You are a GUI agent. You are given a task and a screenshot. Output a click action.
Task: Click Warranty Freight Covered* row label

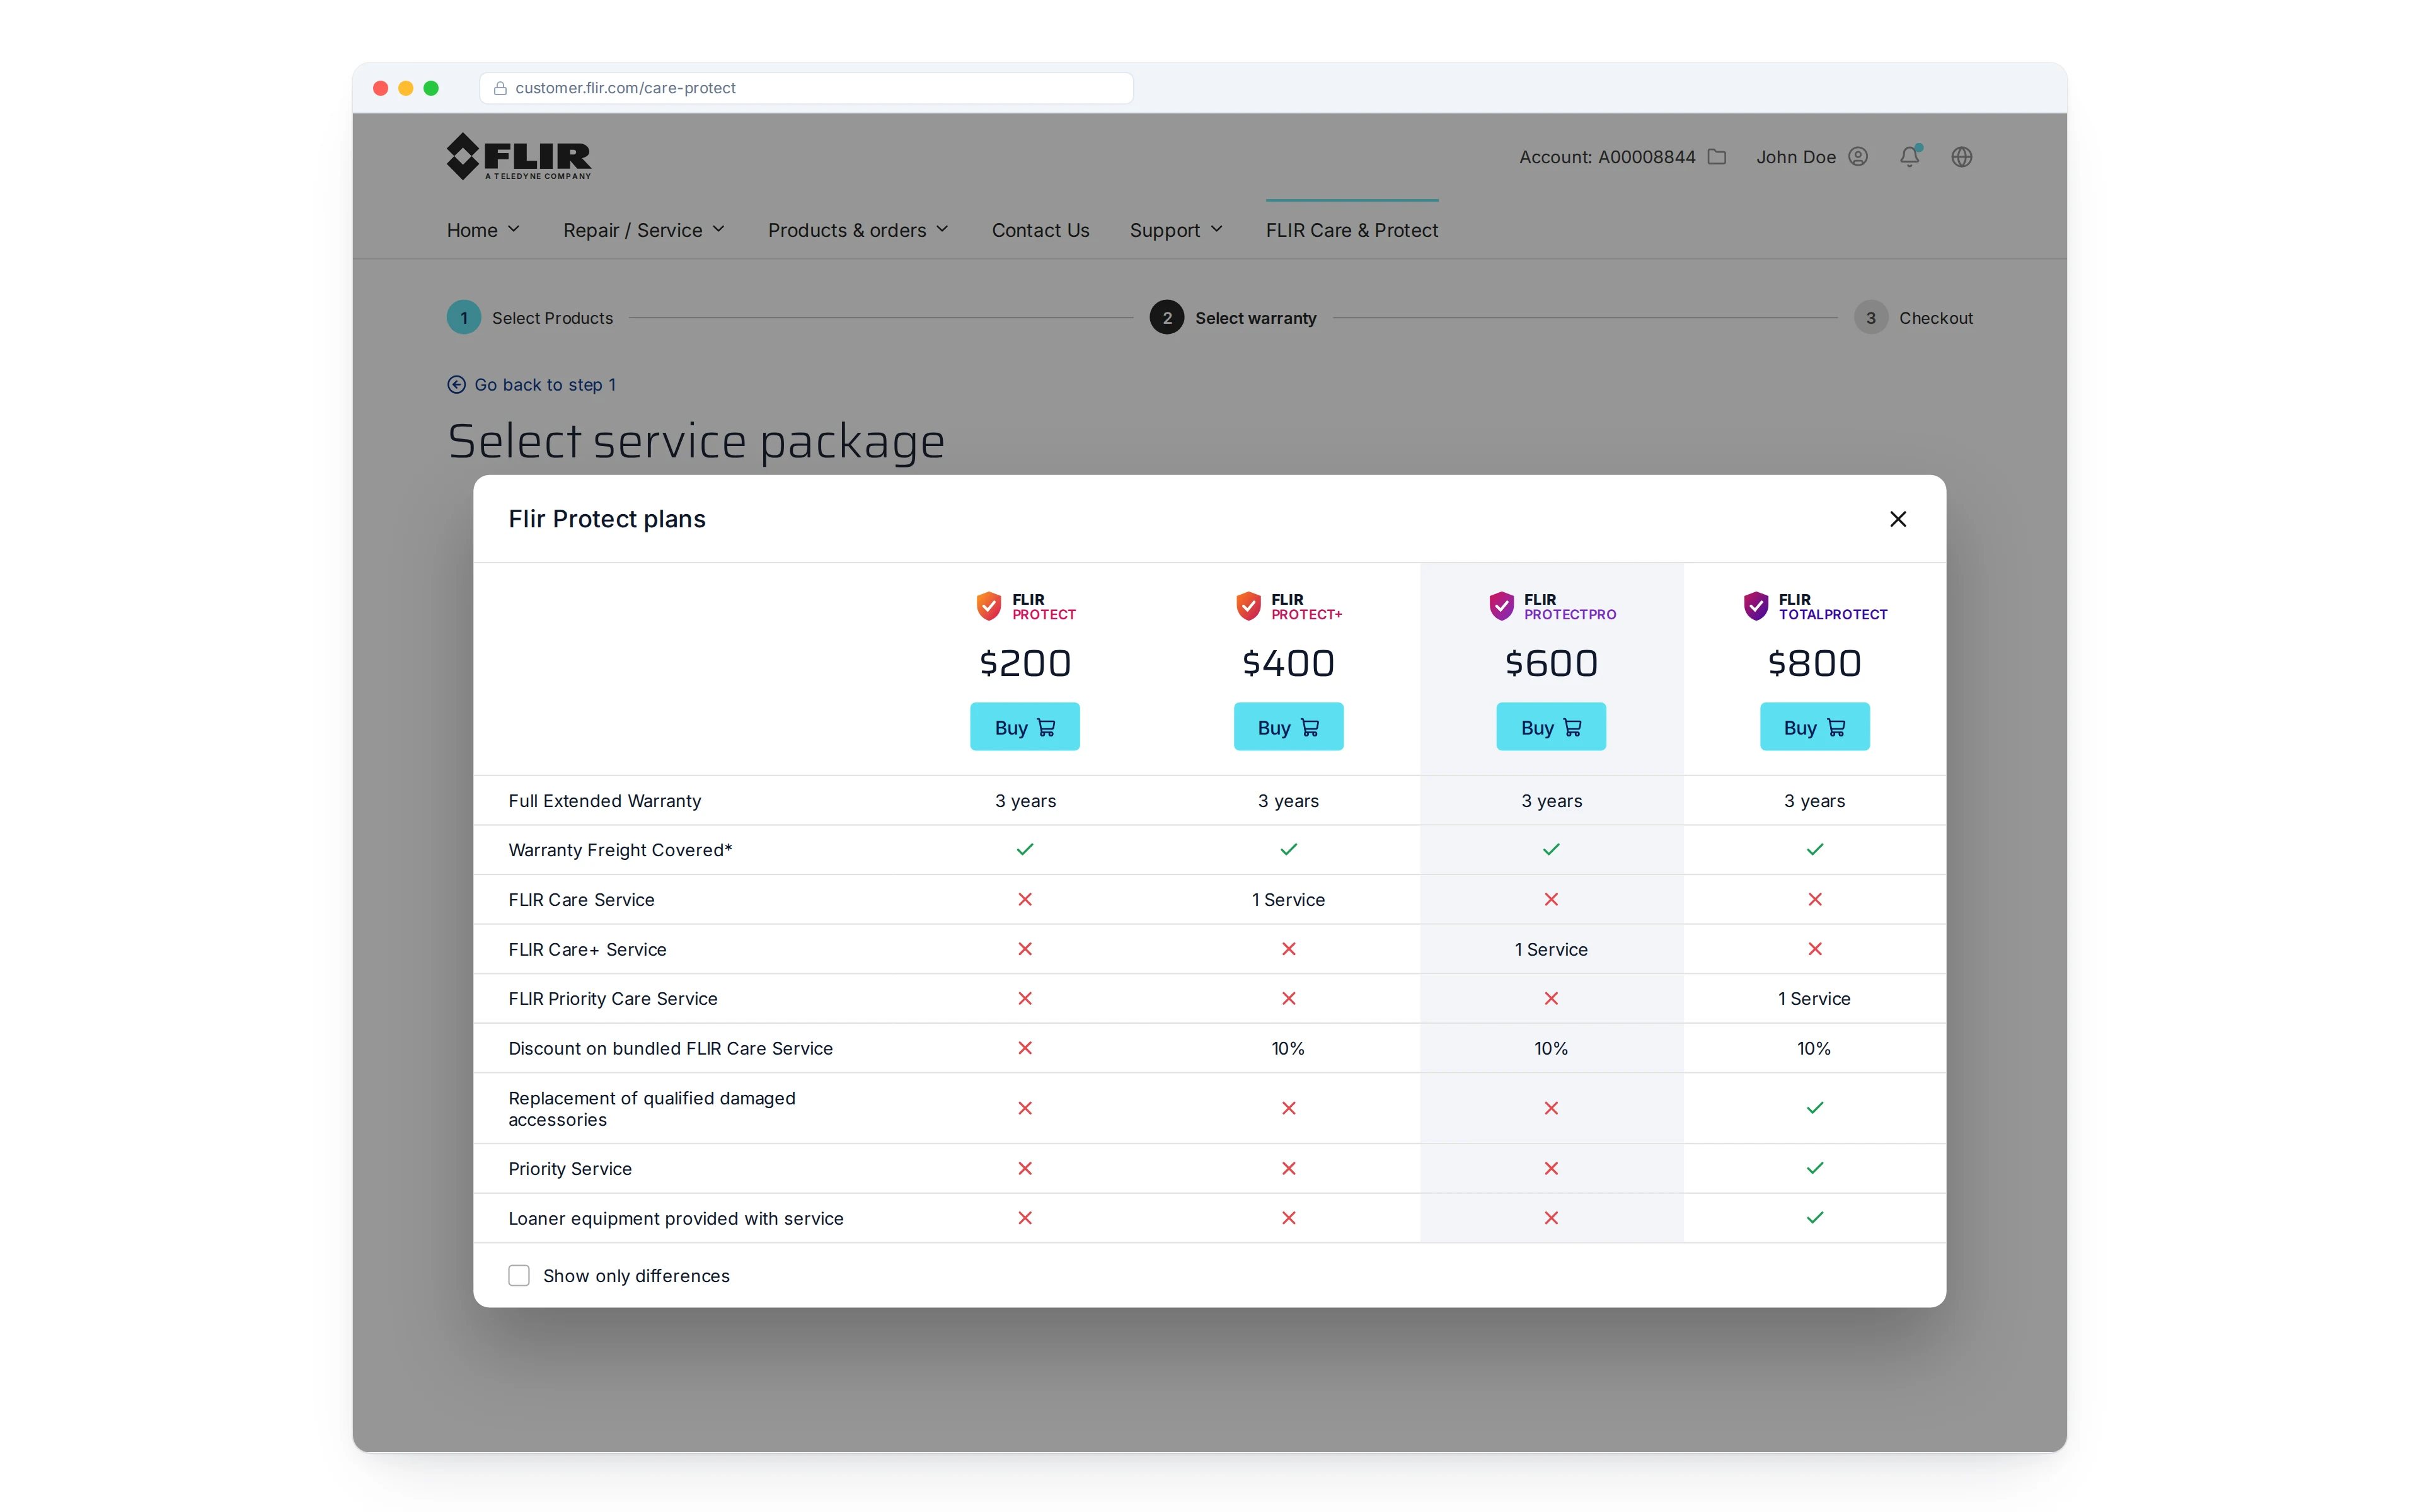(620, 850)
